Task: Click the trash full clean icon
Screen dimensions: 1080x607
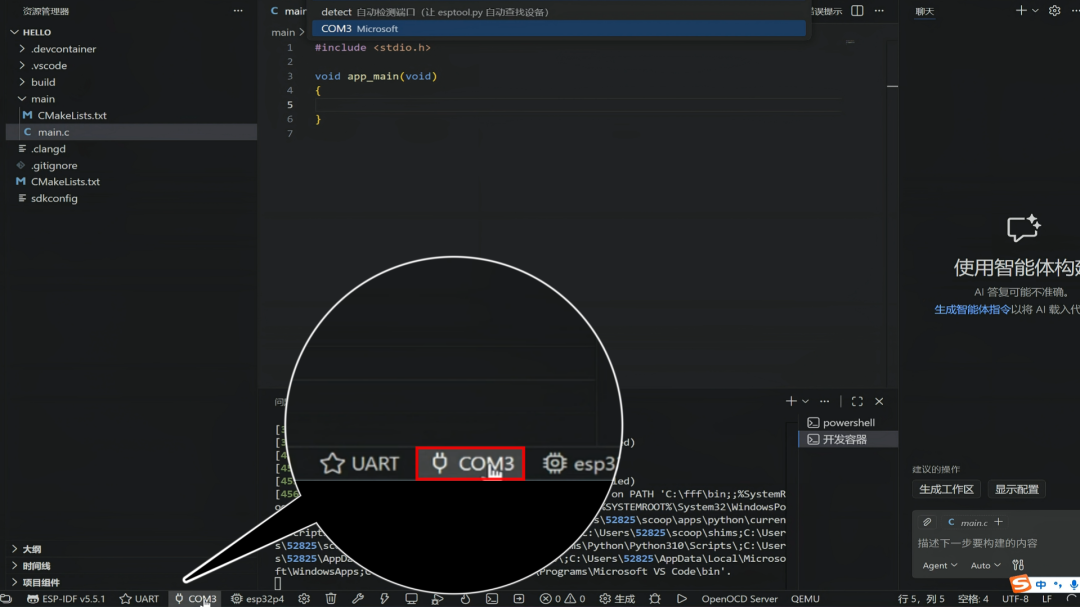Action: [x=331, y=599]
